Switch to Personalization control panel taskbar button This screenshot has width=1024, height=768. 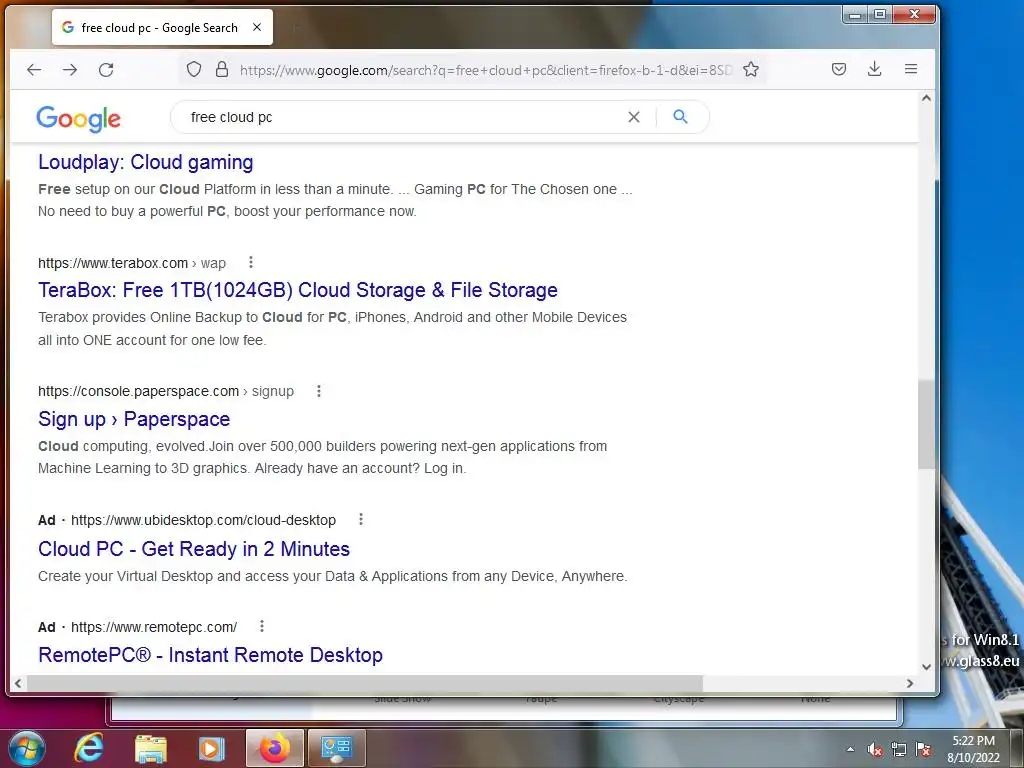[x=336, y=748]
